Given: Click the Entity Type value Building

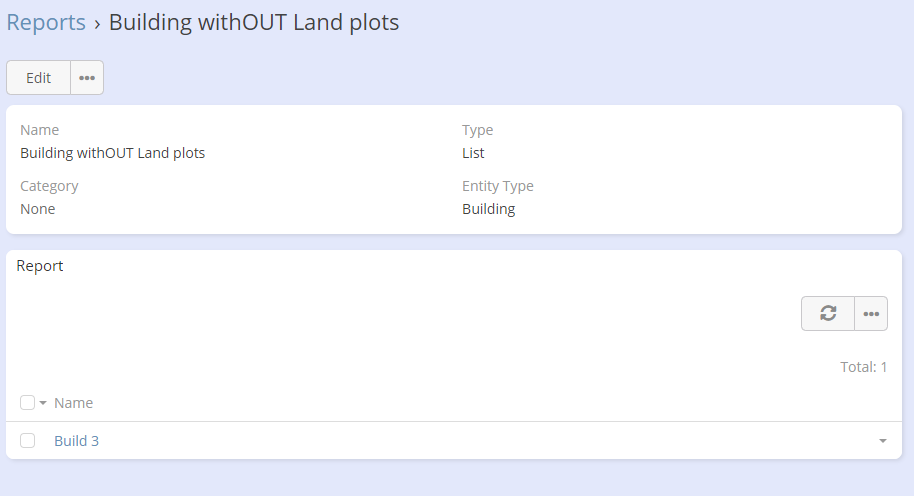Looking at the screenshot, I should point(488,209).
